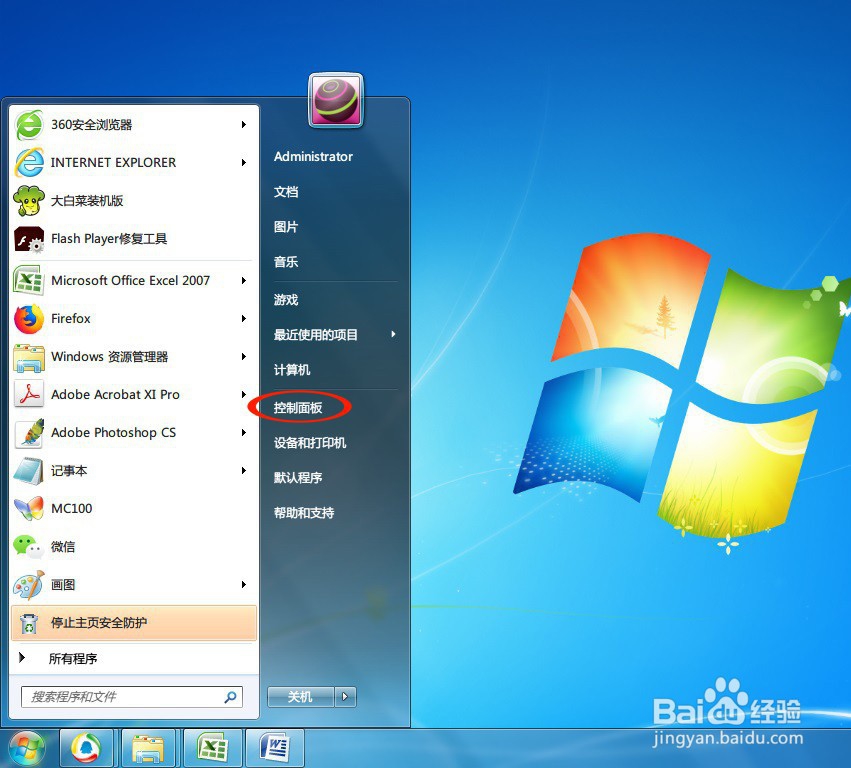Click the 大白菜装机版 icon
This screenshot has width=851, height=768.
[x=29, y=200]
